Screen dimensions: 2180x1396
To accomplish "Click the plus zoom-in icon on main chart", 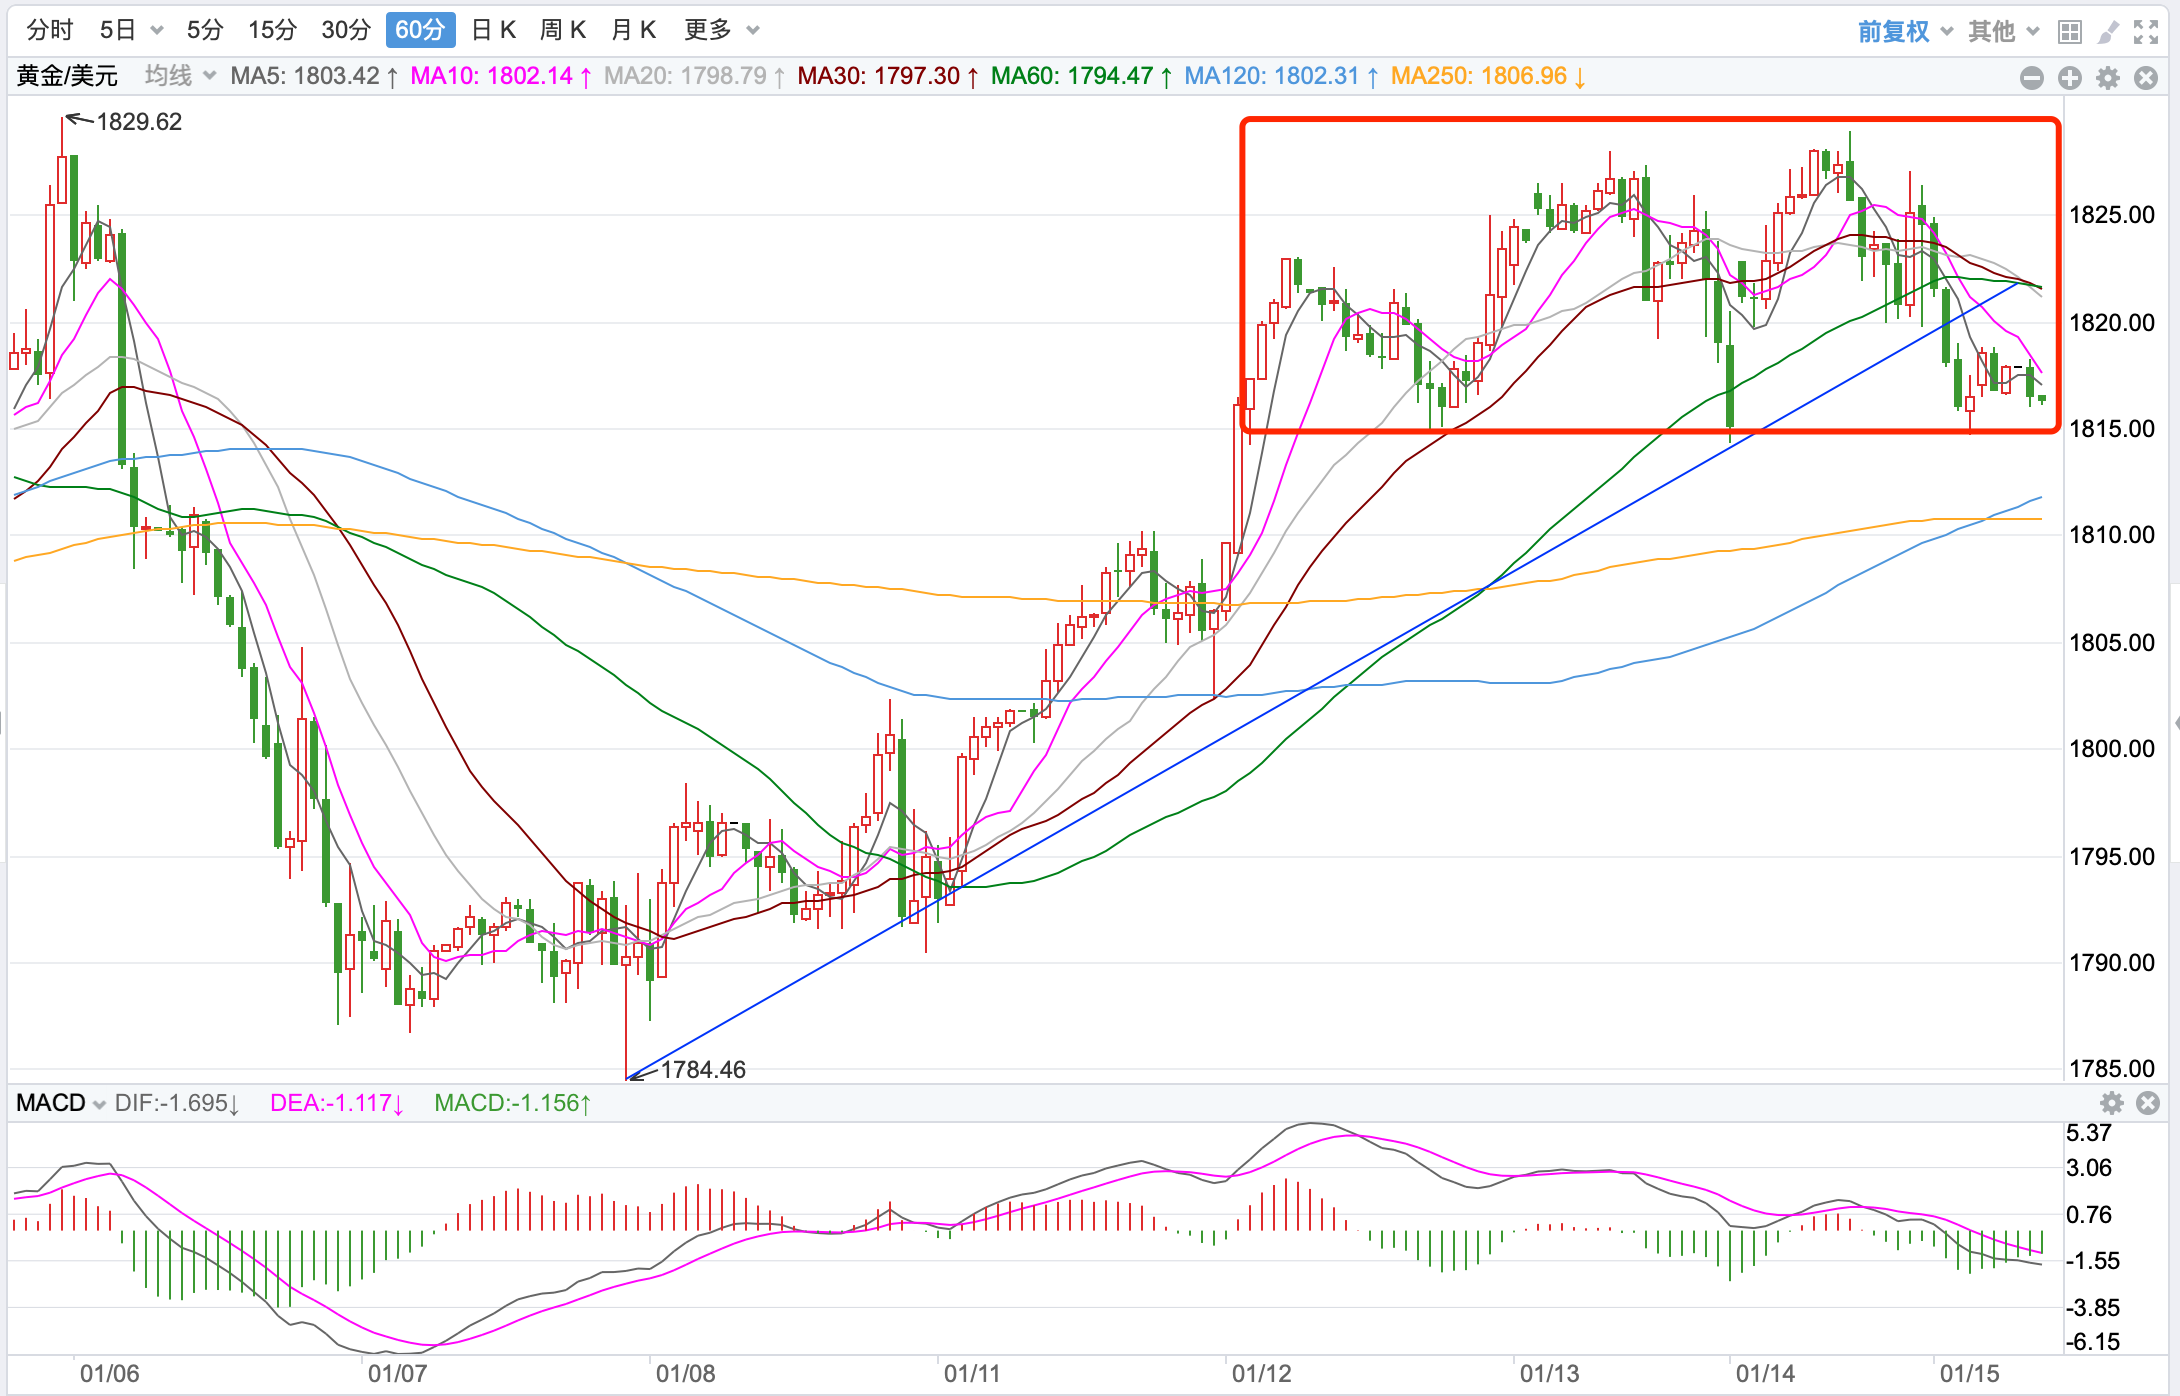I will coord(2069,78).
